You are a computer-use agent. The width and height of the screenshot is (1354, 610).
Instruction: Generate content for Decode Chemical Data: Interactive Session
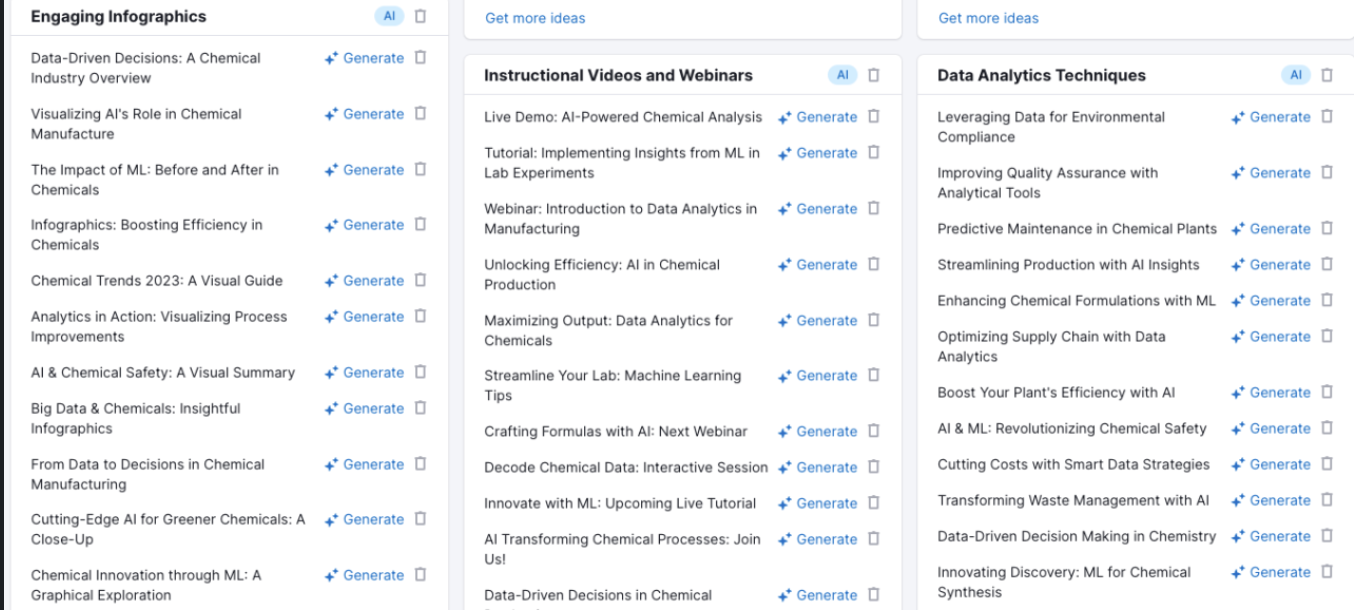click(818, 468)
